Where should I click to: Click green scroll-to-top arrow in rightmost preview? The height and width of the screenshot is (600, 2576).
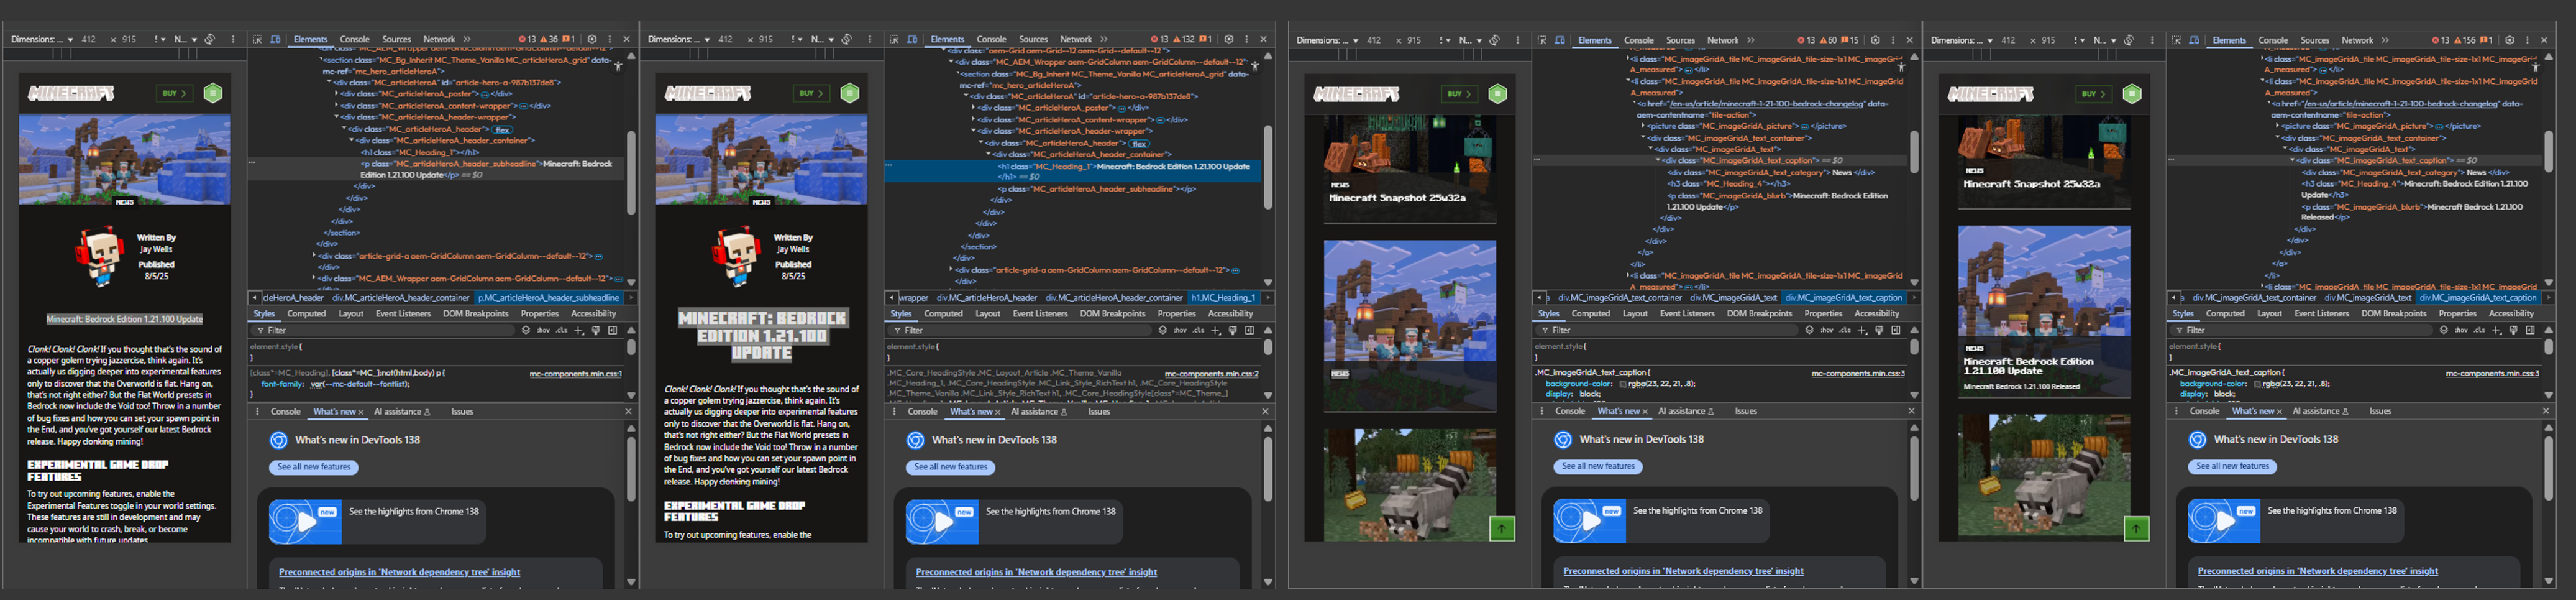point(2136,528)
